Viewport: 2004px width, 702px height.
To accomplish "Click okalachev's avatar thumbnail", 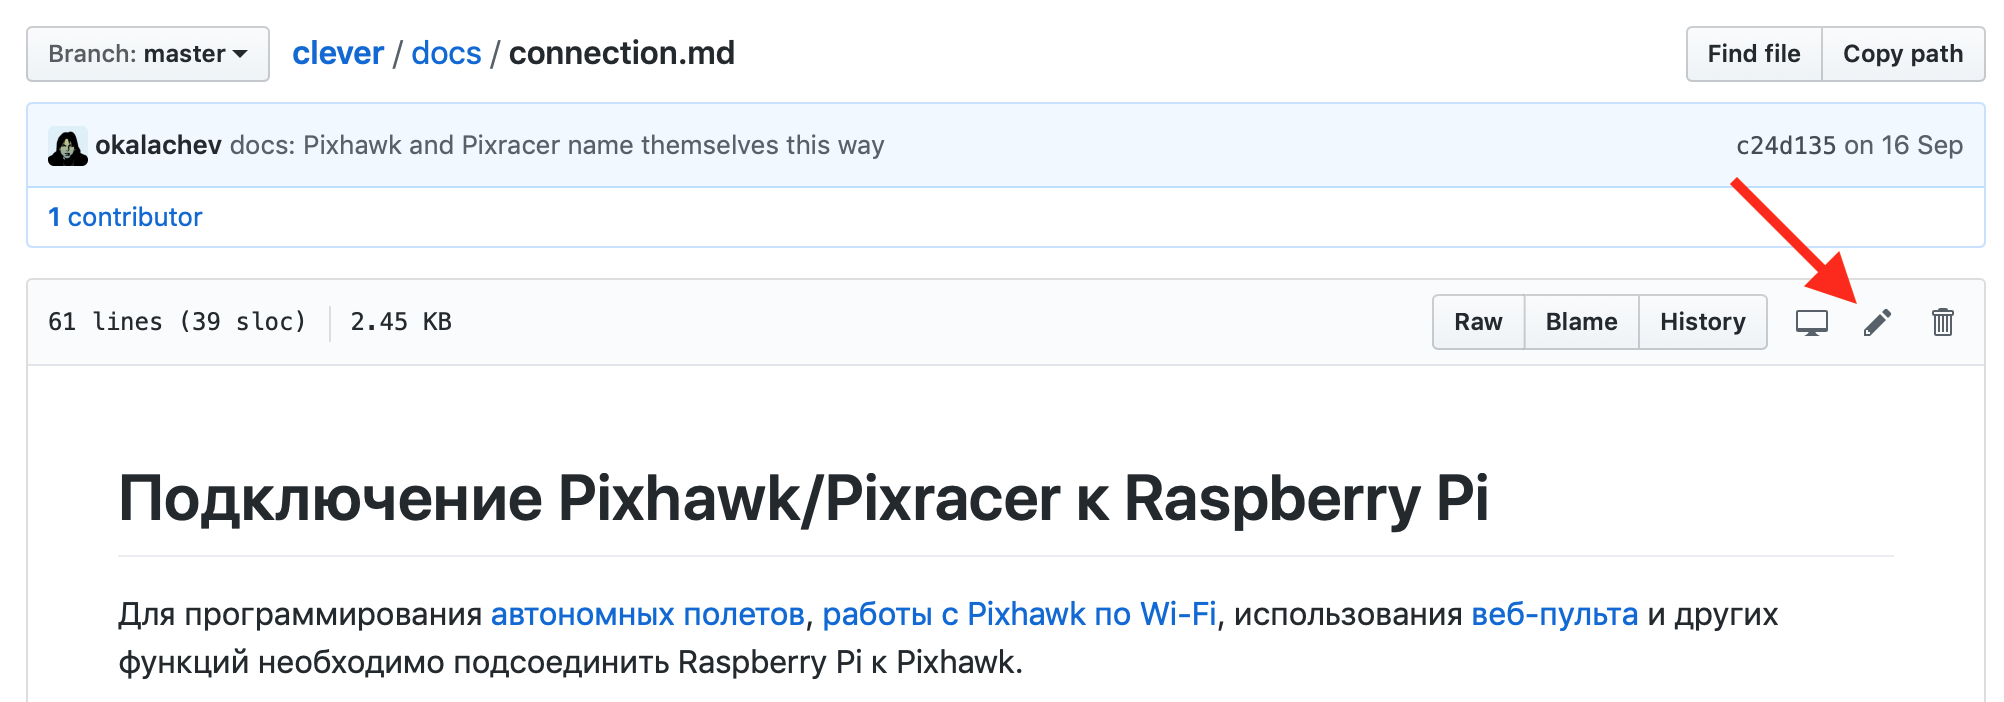I will [68, 145].
